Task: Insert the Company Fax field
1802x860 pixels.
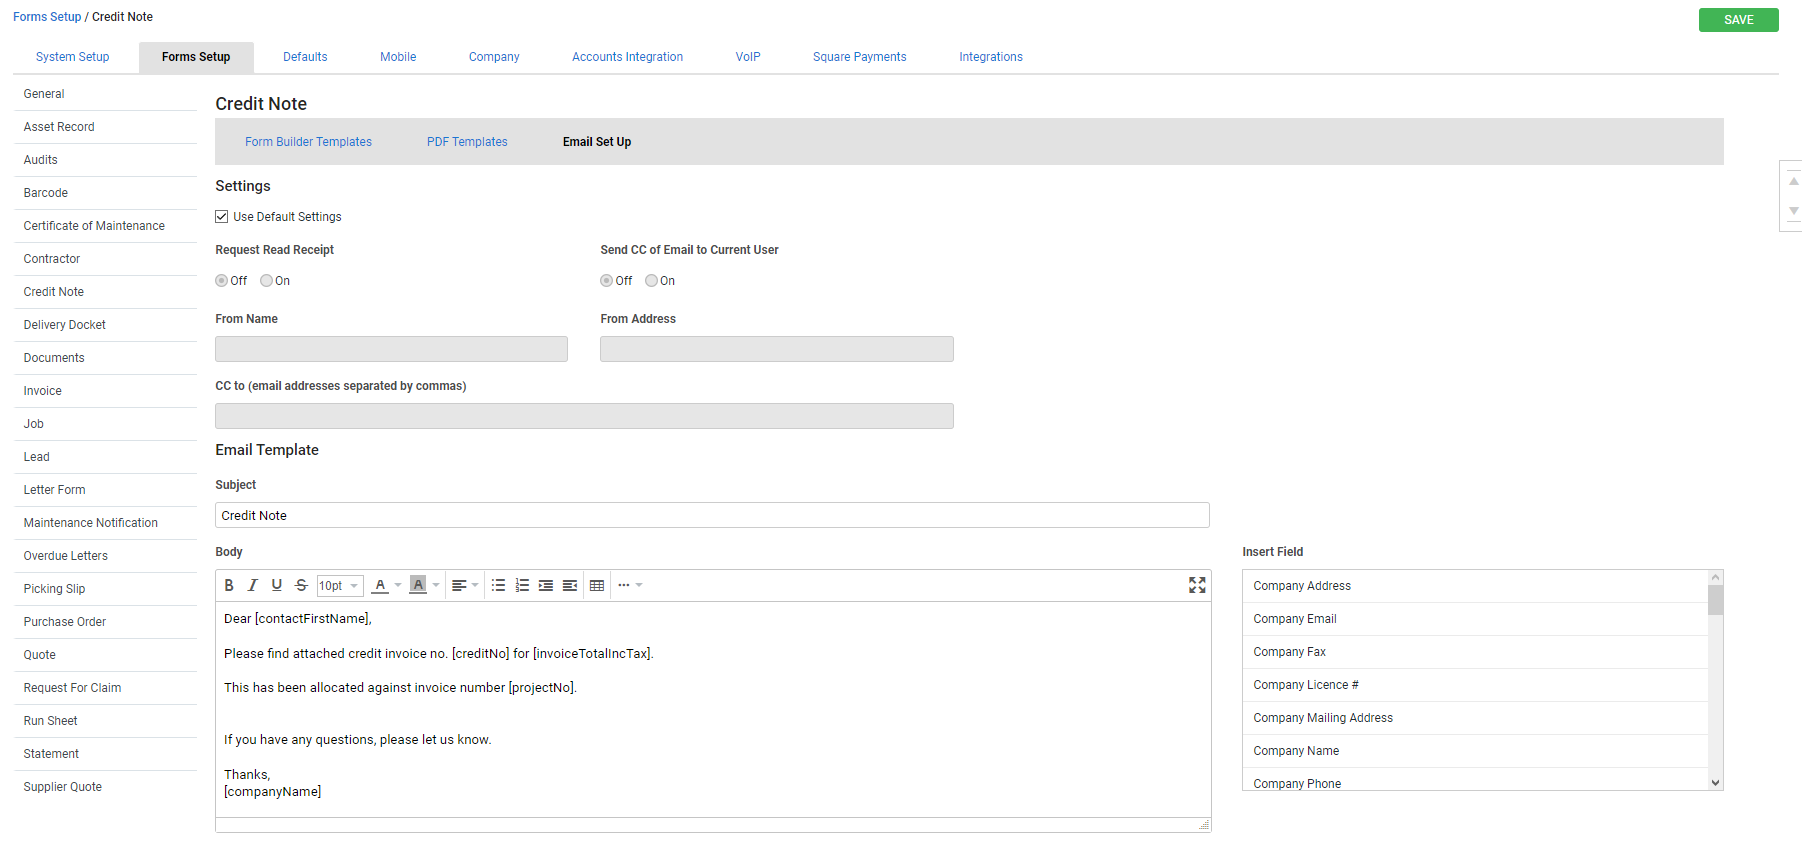Action: point(1476,652)
